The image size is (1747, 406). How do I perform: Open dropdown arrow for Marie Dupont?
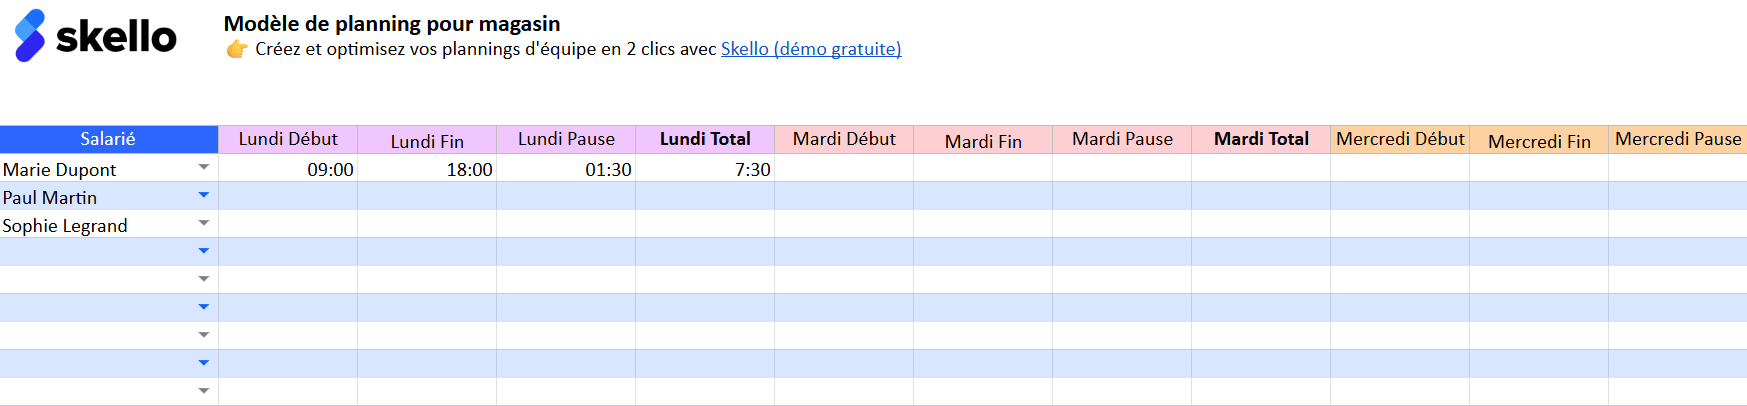point(204,167)
